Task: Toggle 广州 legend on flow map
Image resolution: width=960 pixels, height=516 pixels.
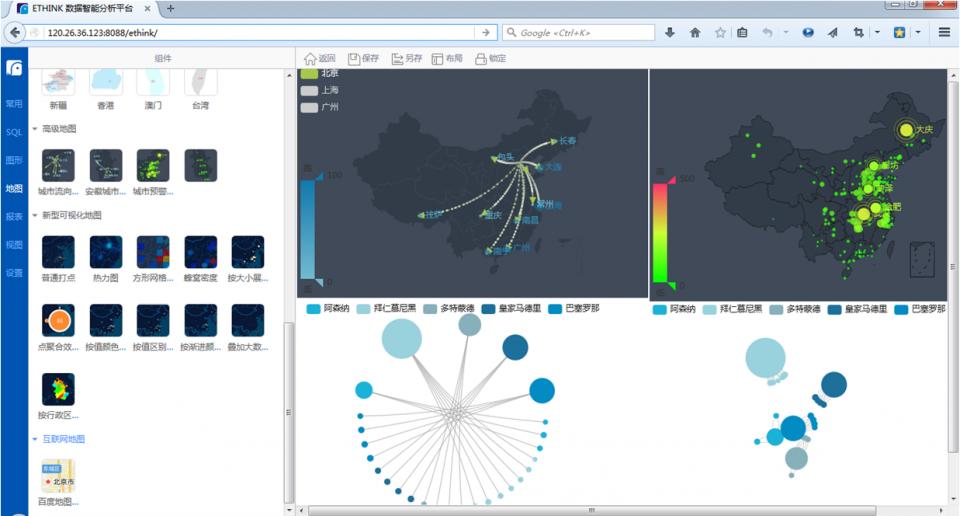Action: coord(309,107)
